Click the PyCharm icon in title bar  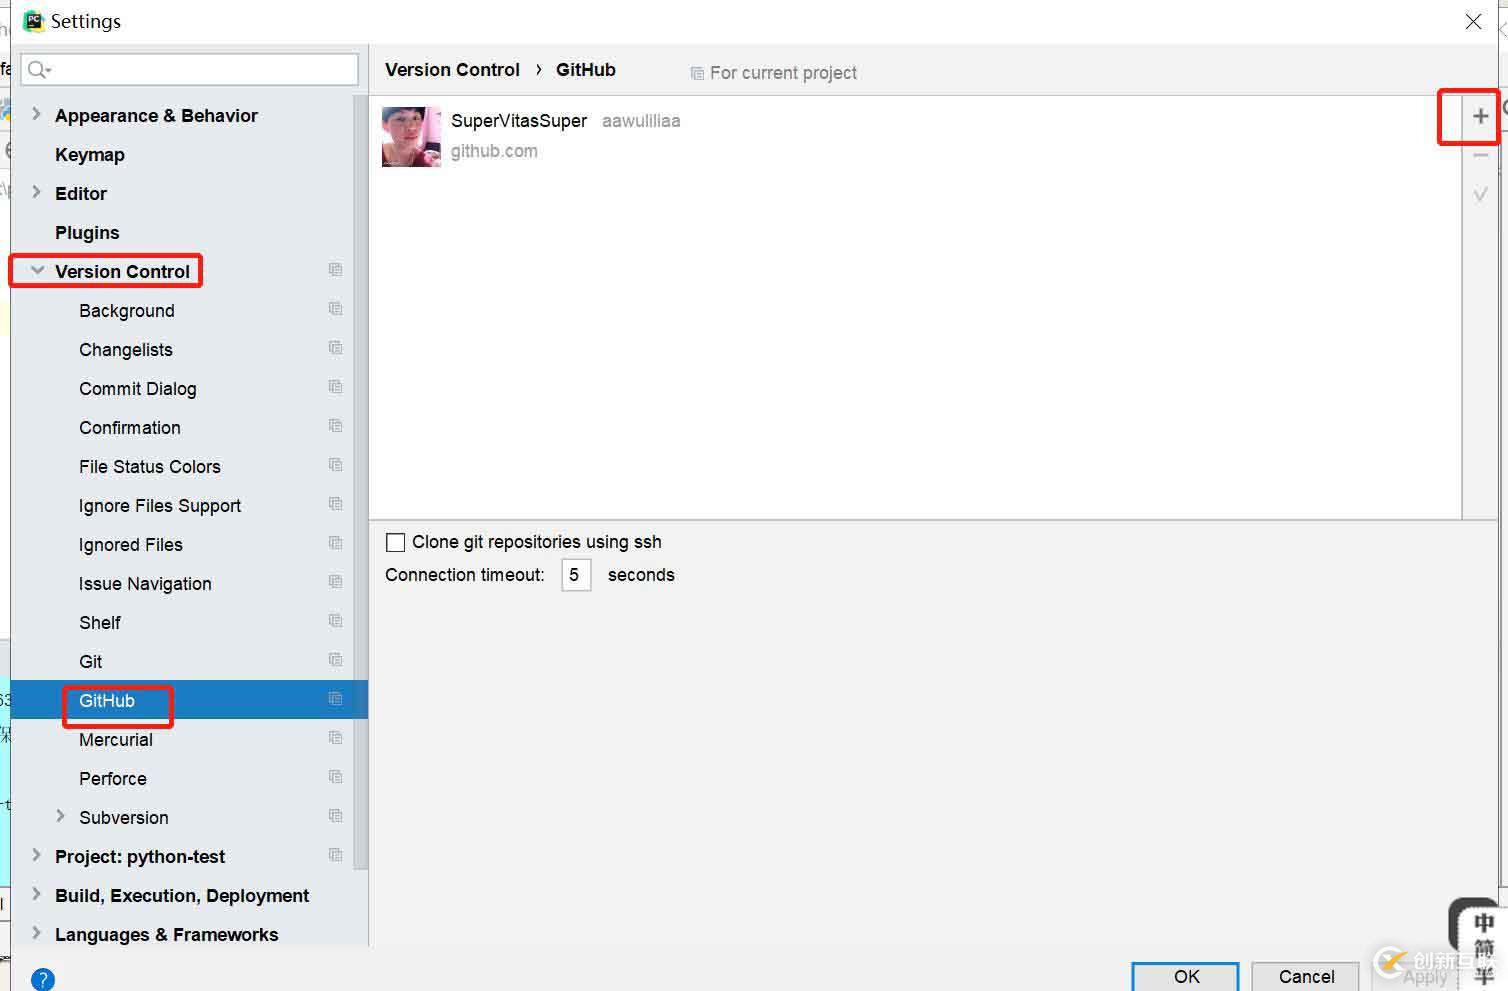tap(34, 21)
